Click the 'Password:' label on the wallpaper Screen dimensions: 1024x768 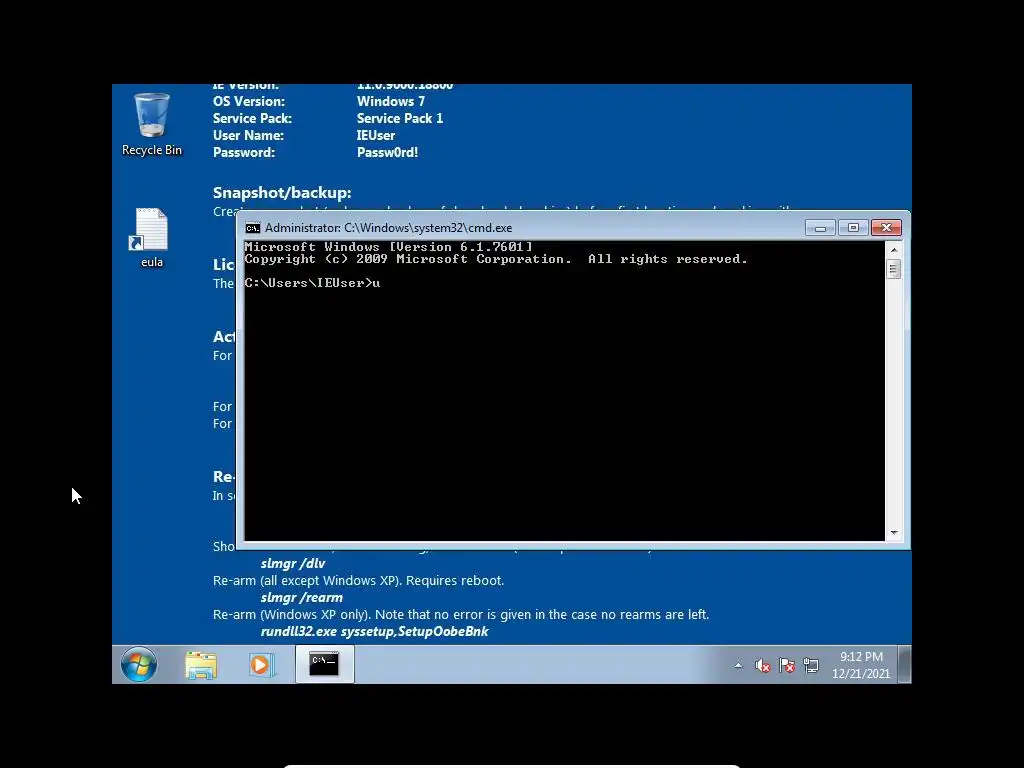click(x=244, y=152)
